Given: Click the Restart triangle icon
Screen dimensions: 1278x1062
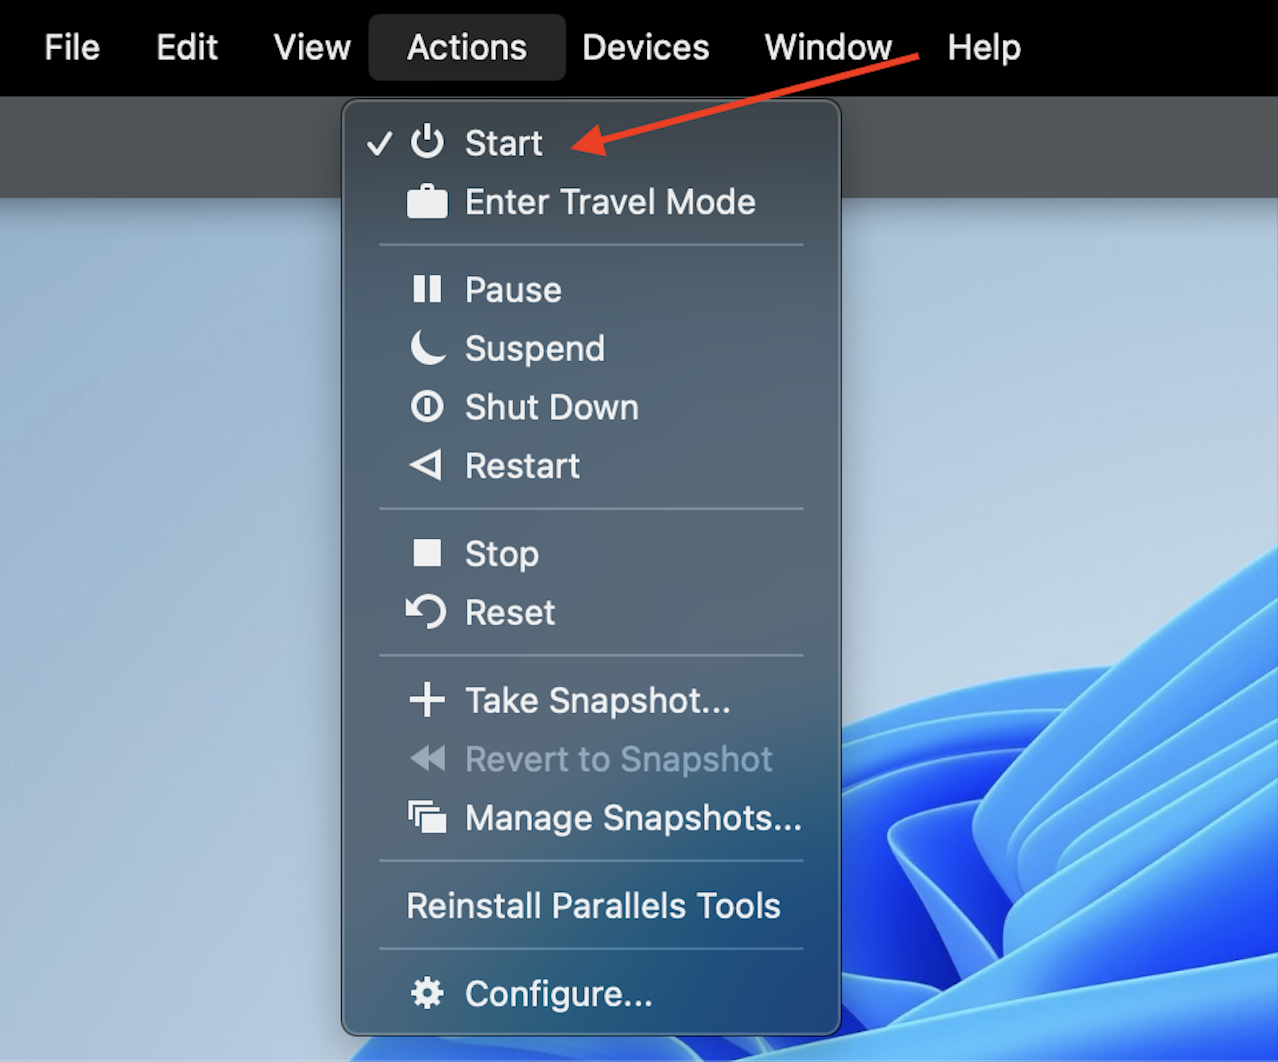Looking at the screenshot, I should point(426,466).
